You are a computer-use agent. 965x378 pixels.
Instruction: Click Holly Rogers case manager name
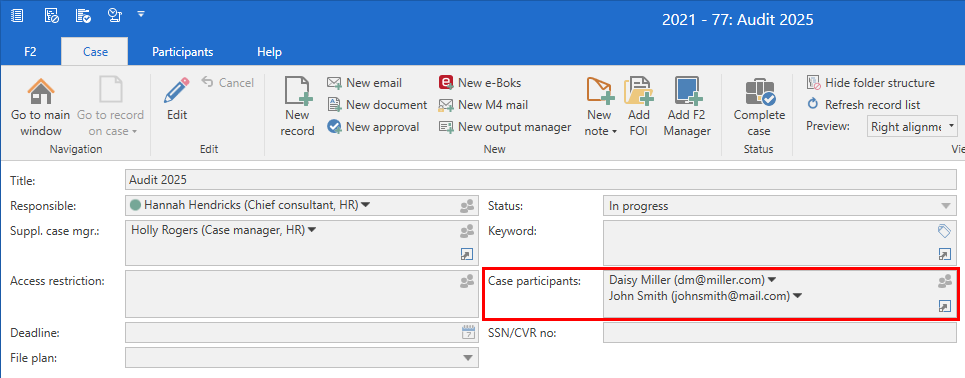(218, 230)
